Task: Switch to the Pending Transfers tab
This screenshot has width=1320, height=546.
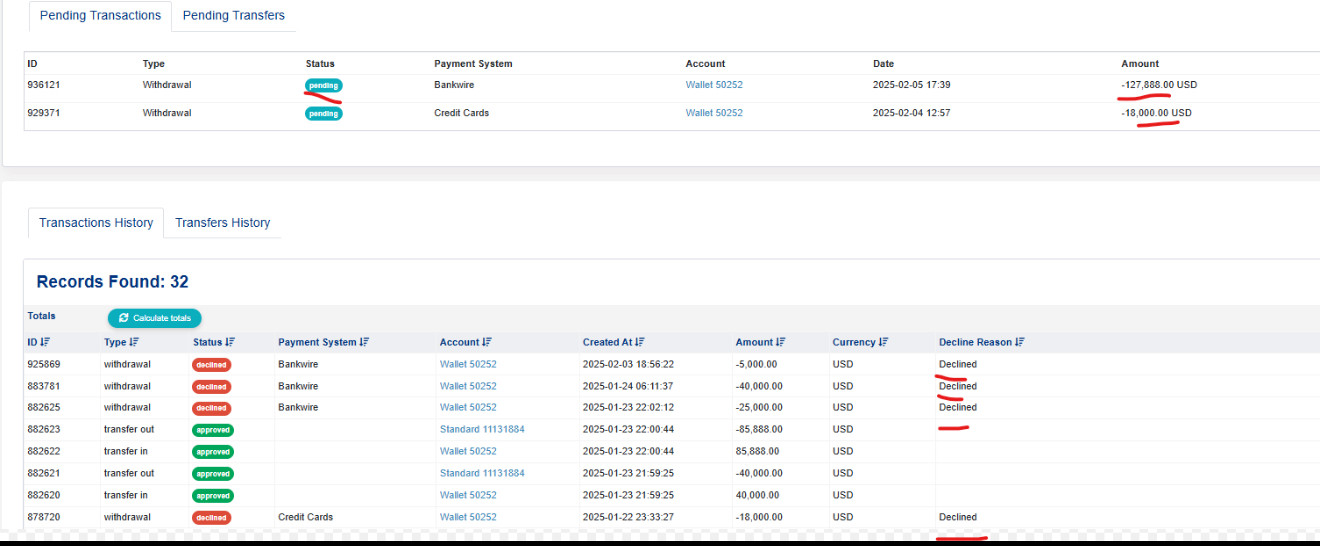Action: 233,15
